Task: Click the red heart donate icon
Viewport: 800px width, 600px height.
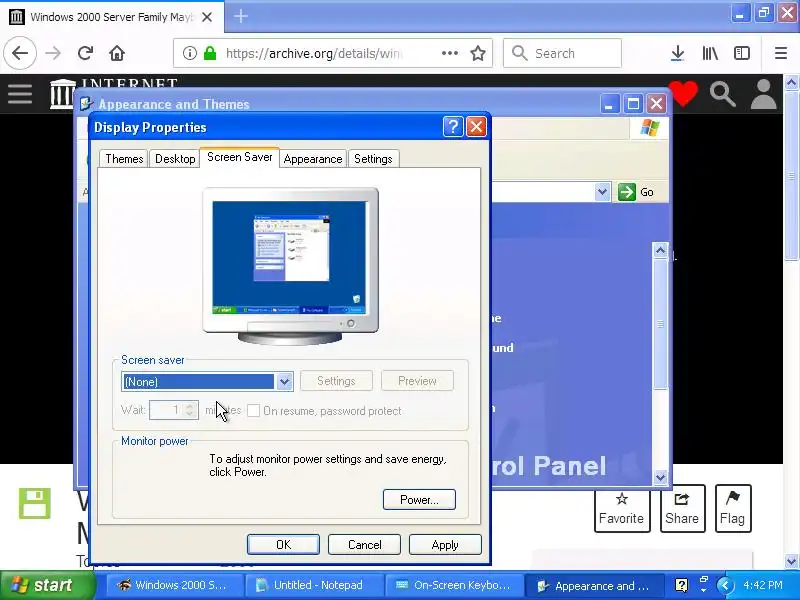Action: 683,94
